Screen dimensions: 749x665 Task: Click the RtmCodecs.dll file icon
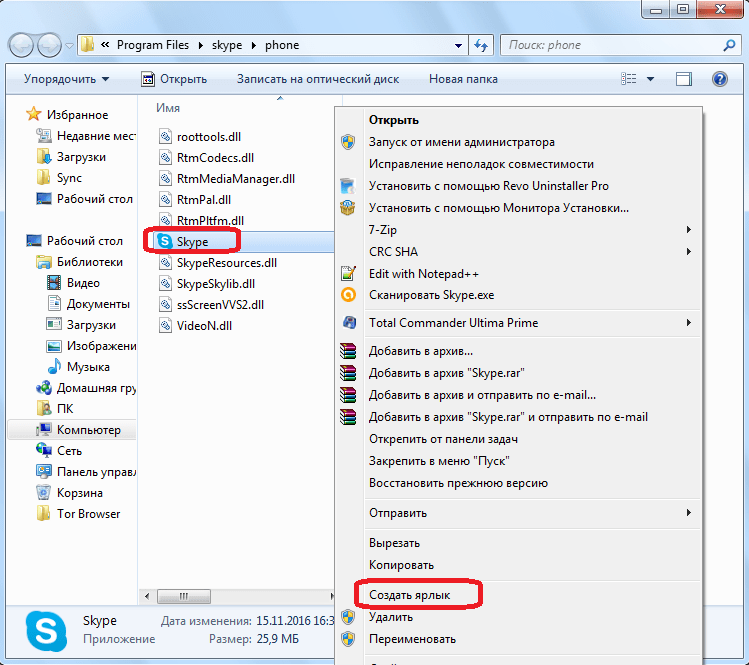point(165,158)
